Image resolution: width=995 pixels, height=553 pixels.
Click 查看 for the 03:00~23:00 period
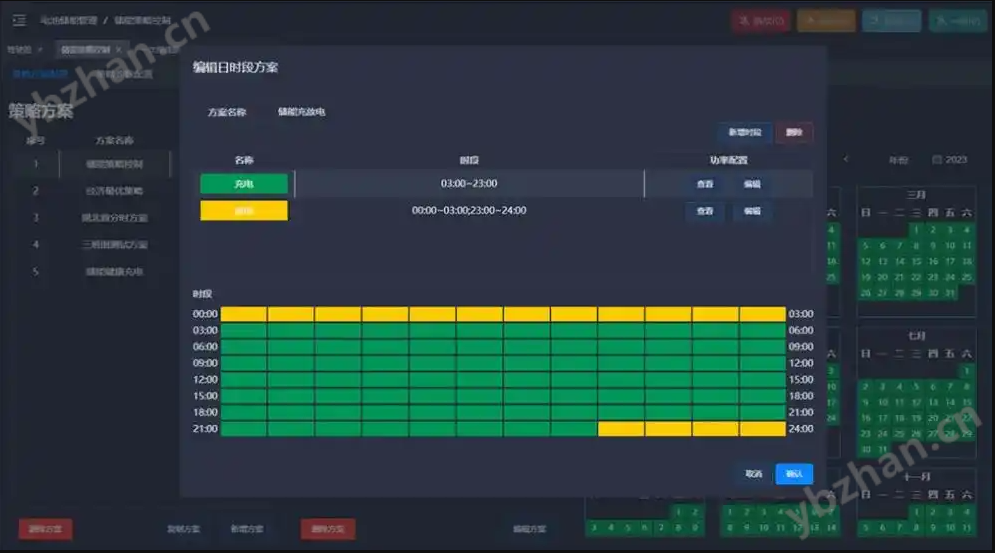(x=705, y=184)
